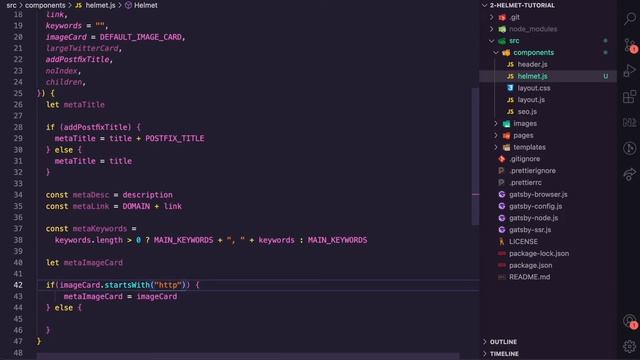Click line number 42 in the gutter
The height and width of the screenshot is (360, 640).
coord(18,285)
